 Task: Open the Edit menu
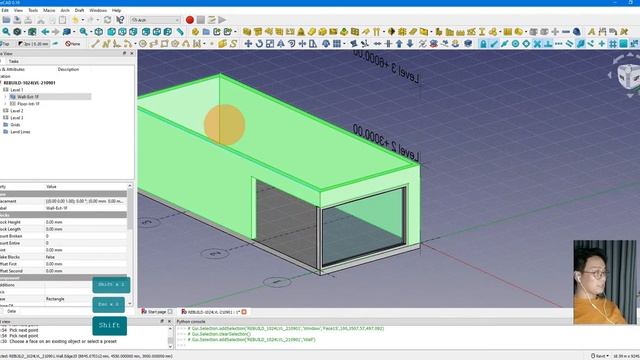[5, 10]
